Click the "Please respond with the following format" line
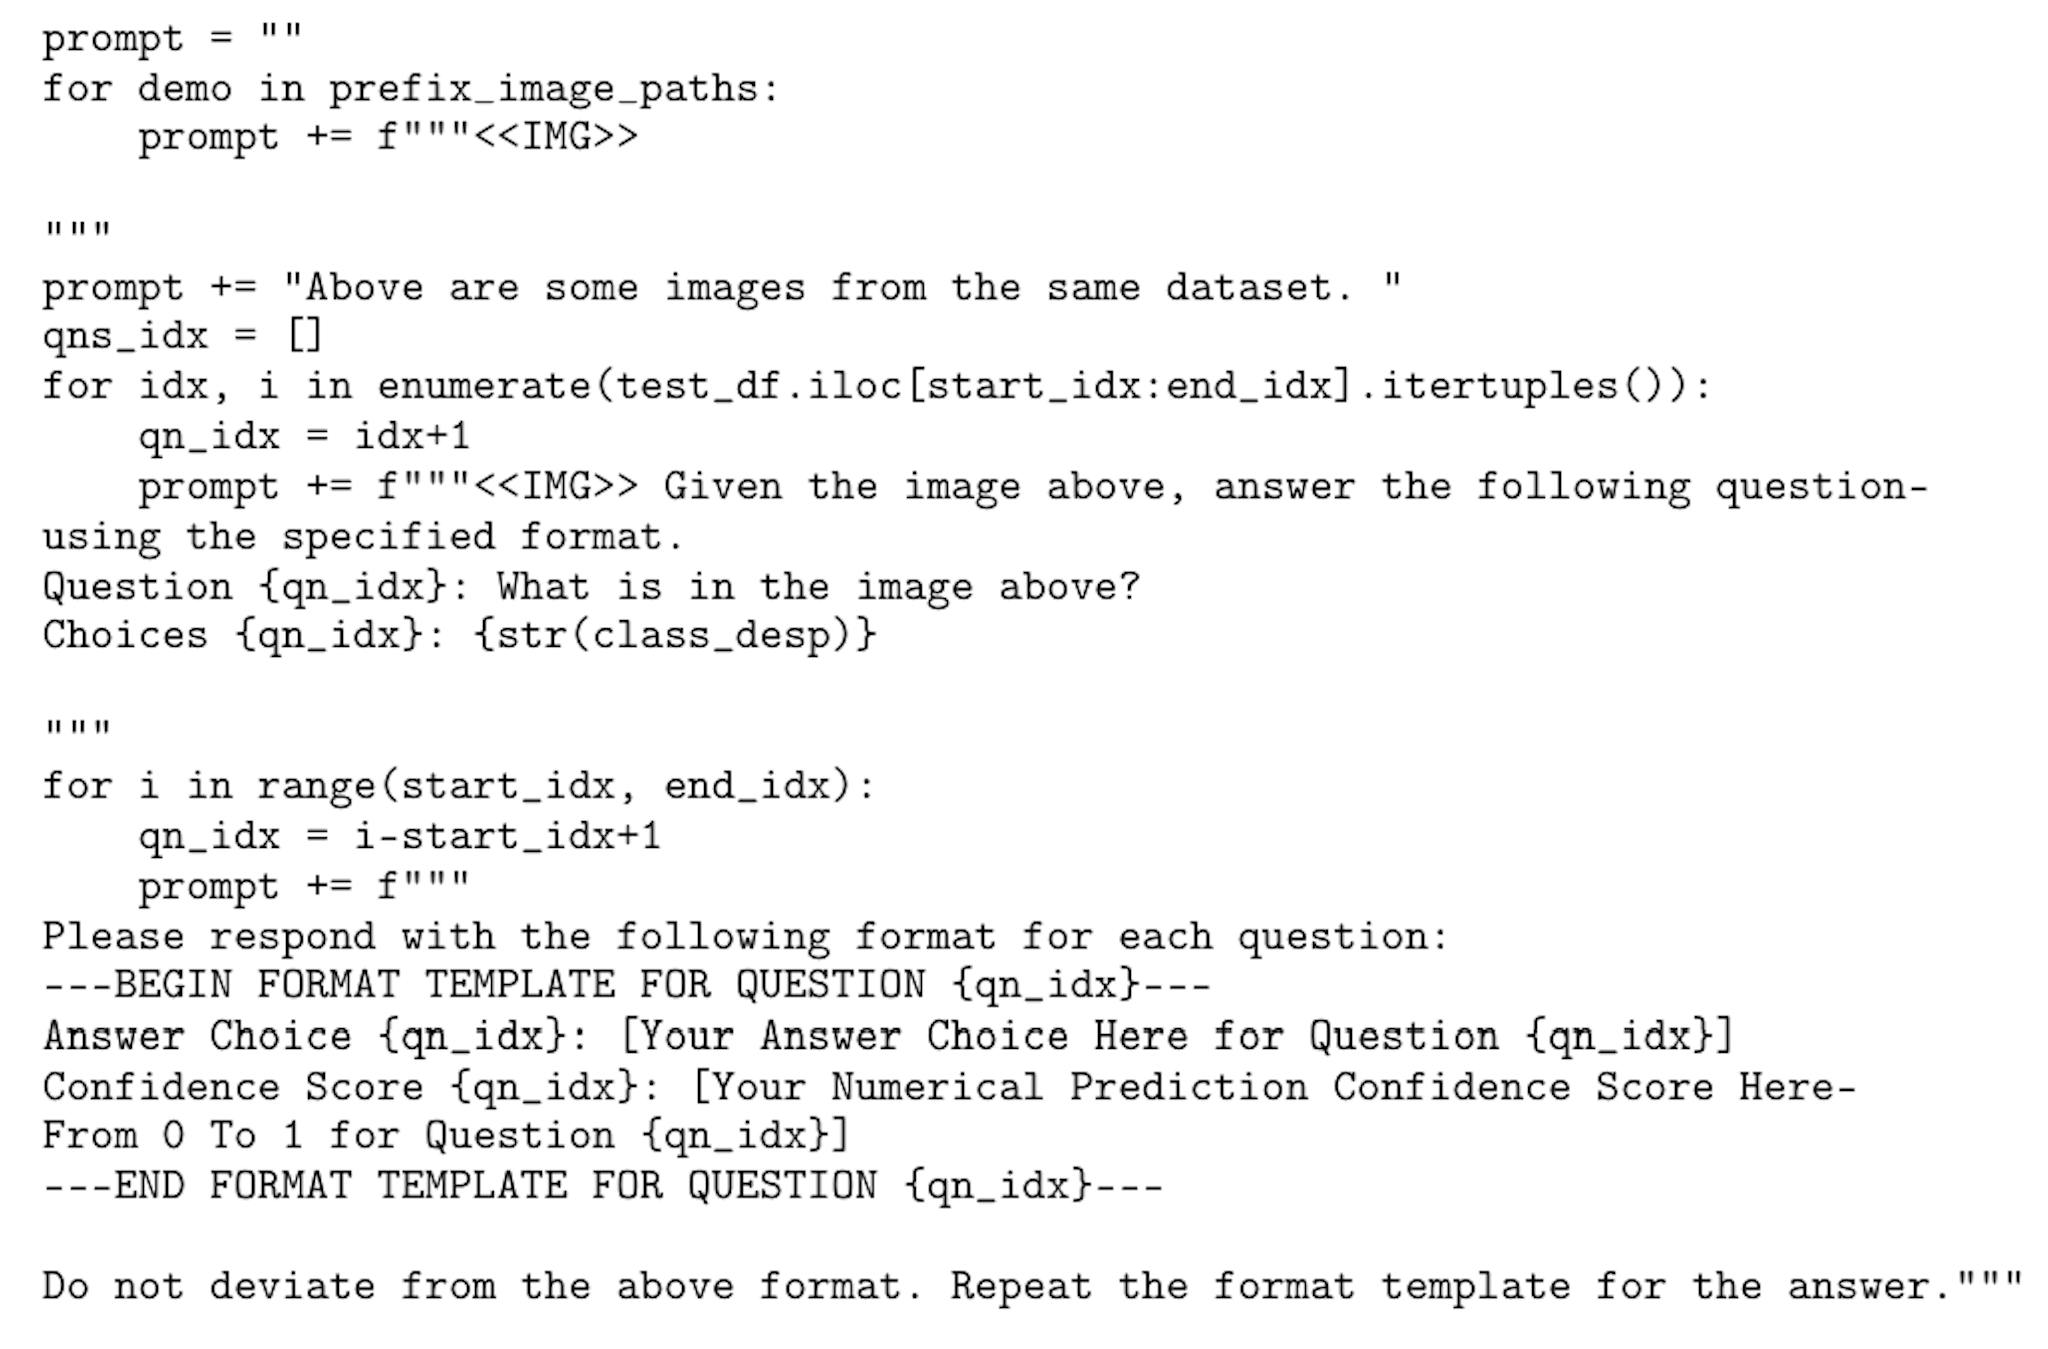The image size is (2048, 1349). tap(745, 937)
